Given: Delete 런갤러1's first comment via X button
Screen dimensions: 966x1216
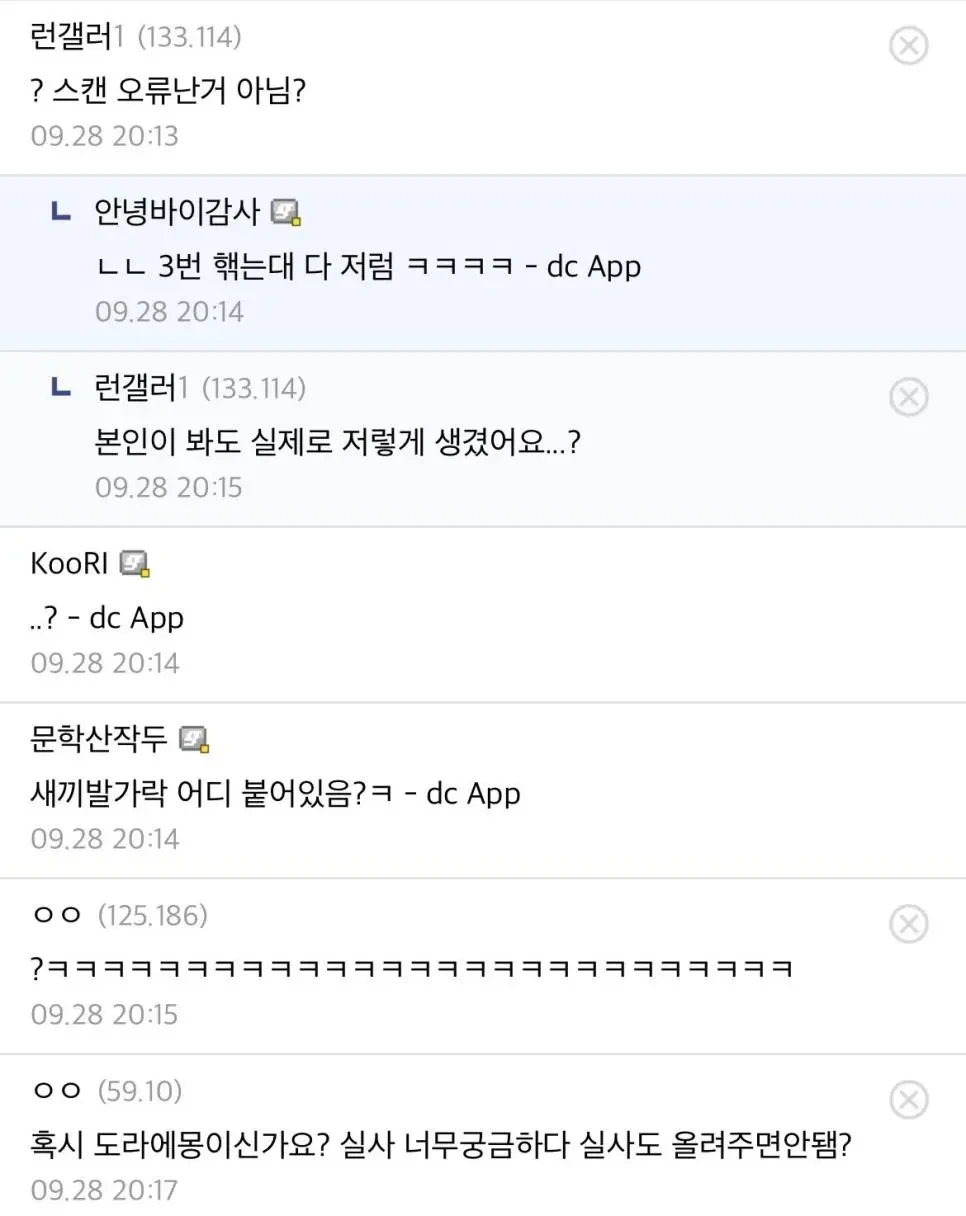Looking at the screenshot, I should [908, 45].
